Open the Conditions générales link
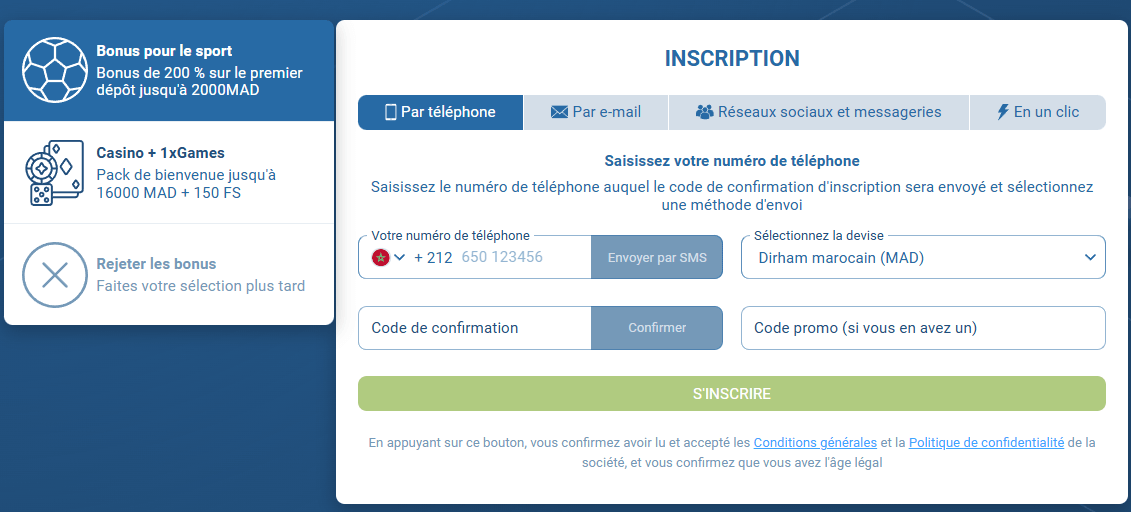 click(x=815, y=442)
